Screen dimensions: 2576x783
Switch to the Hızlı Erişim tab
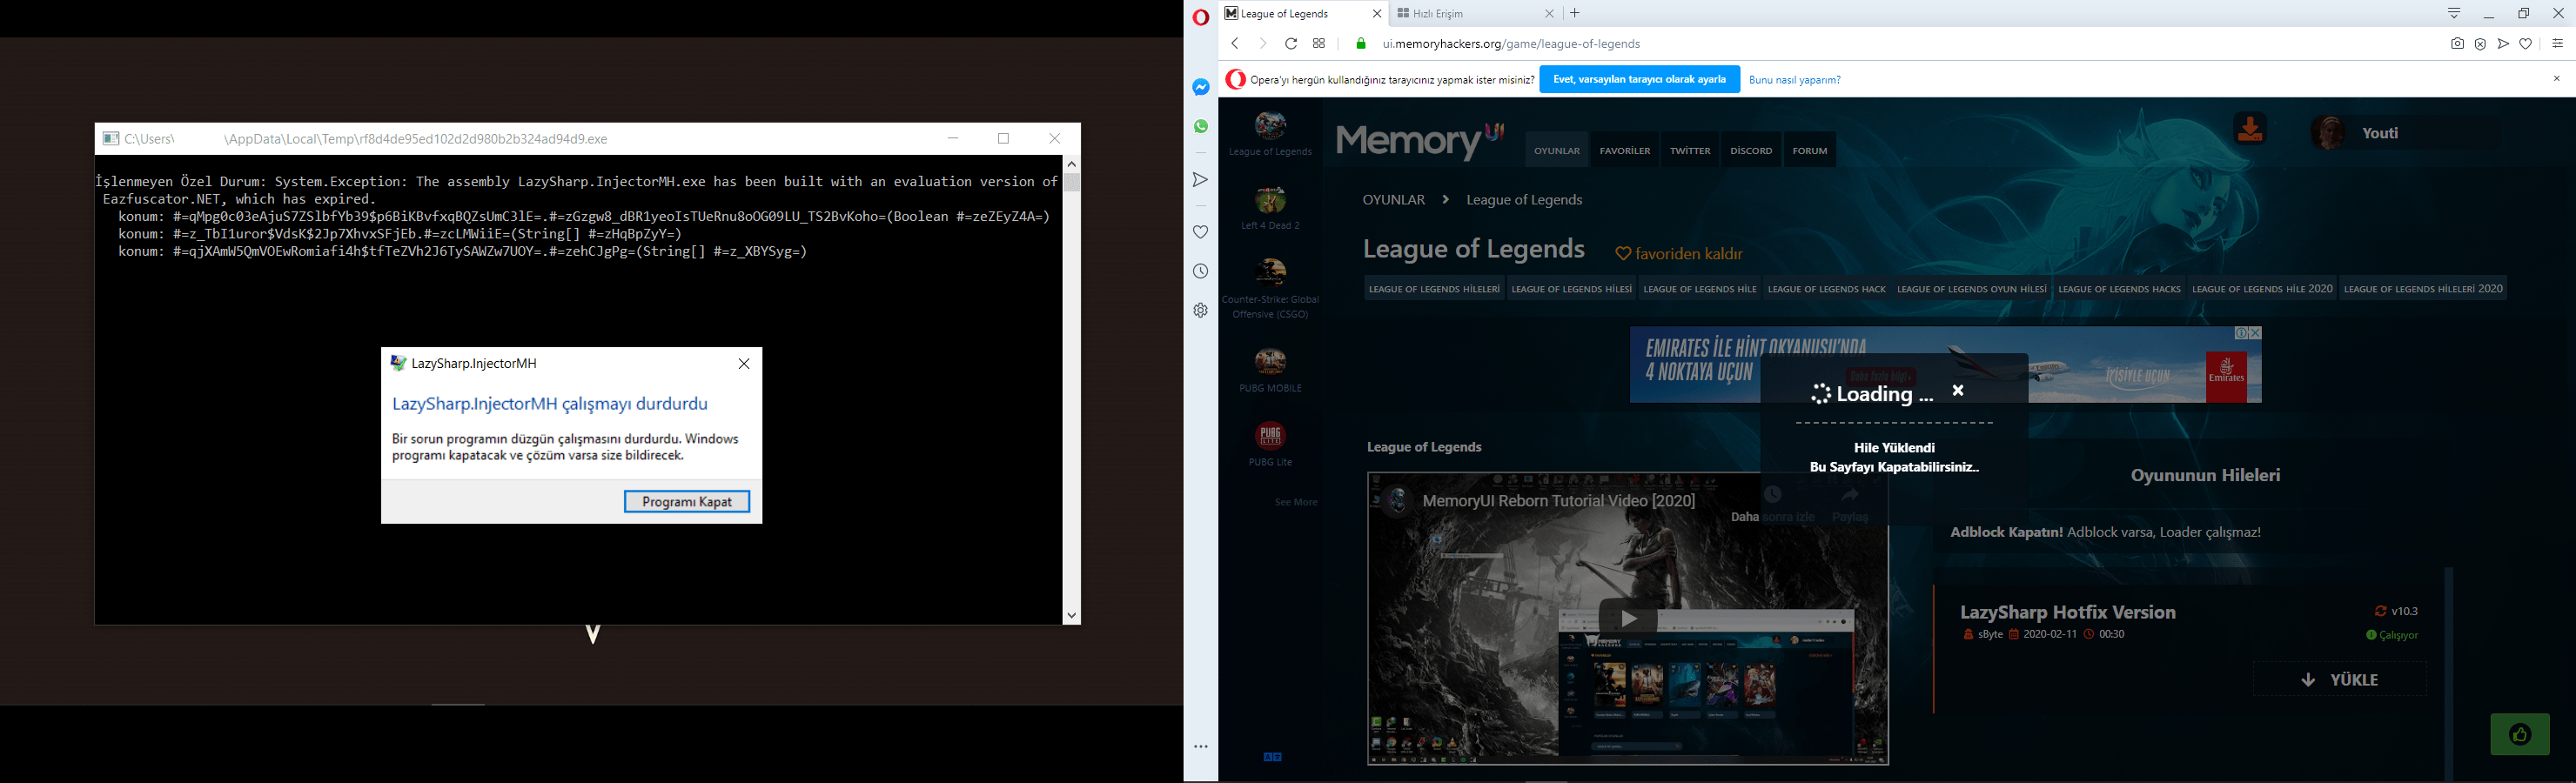1475,14
